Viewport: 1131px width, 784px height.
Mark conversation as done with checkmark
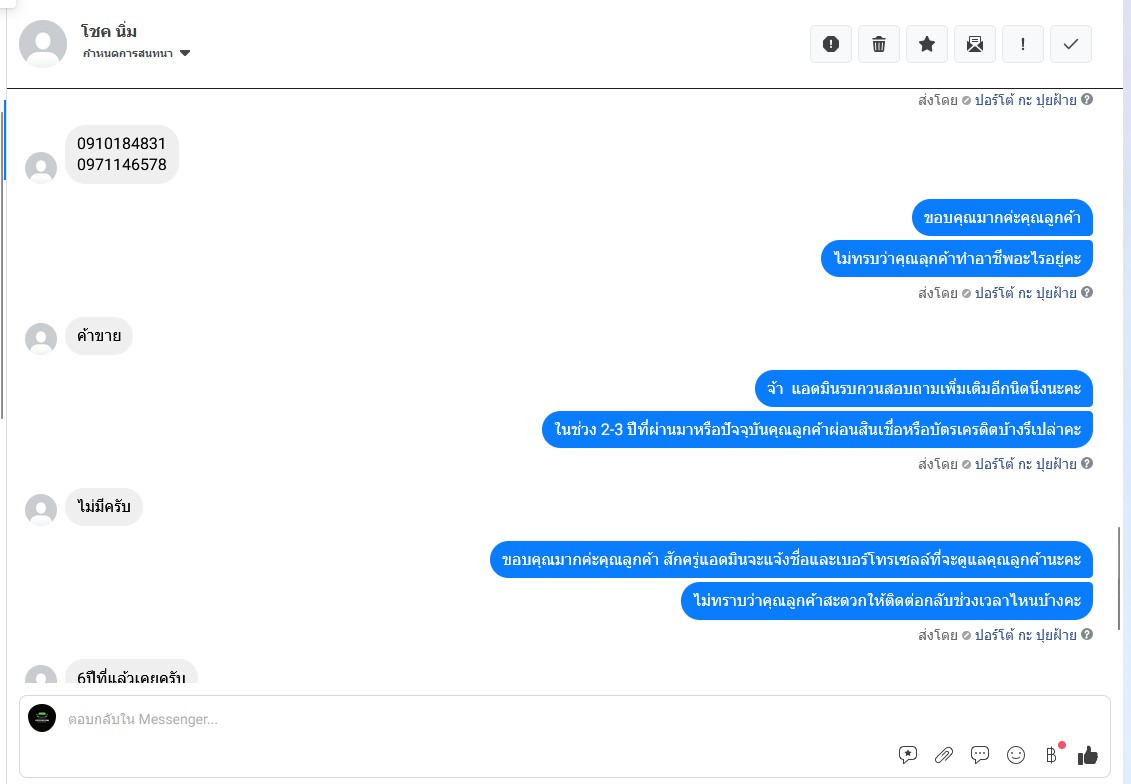(x=1070, y=44)
